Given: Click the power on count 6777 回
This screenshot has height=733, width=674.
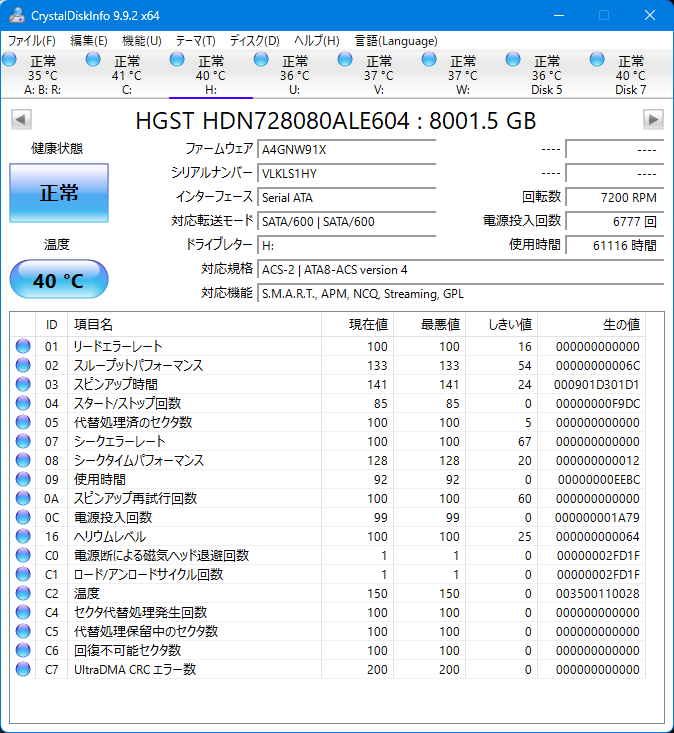Looking at the screenshot, I should (614, 221).
